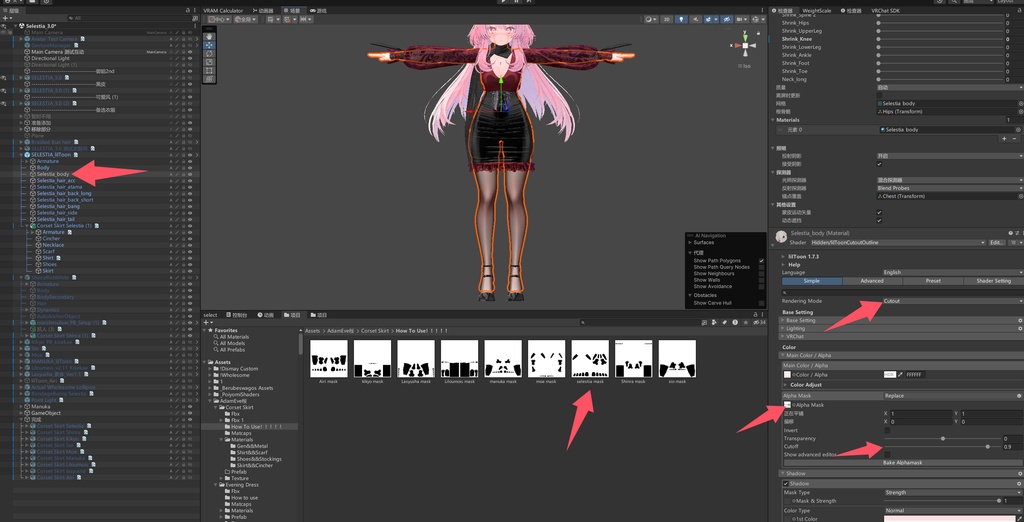This screenshot has width=1024, height=522.
Task: Toggle scene lighting bulb icon
Action: click(681, 20)
